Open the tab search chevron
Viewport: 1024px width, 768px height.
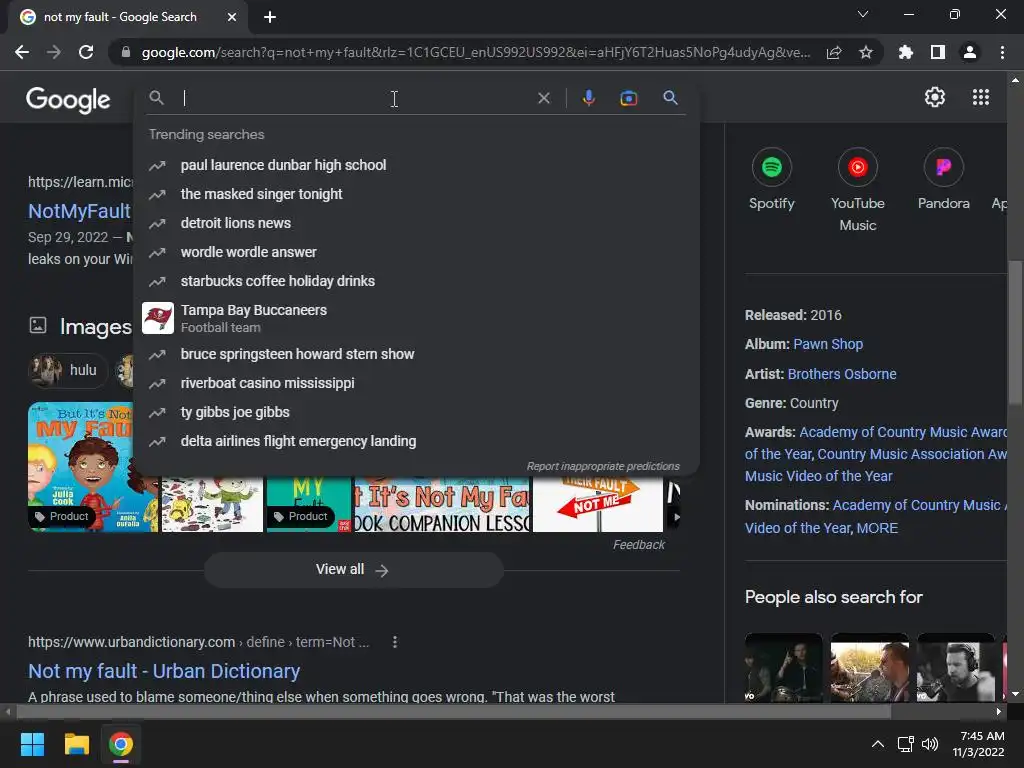point(863,14)
